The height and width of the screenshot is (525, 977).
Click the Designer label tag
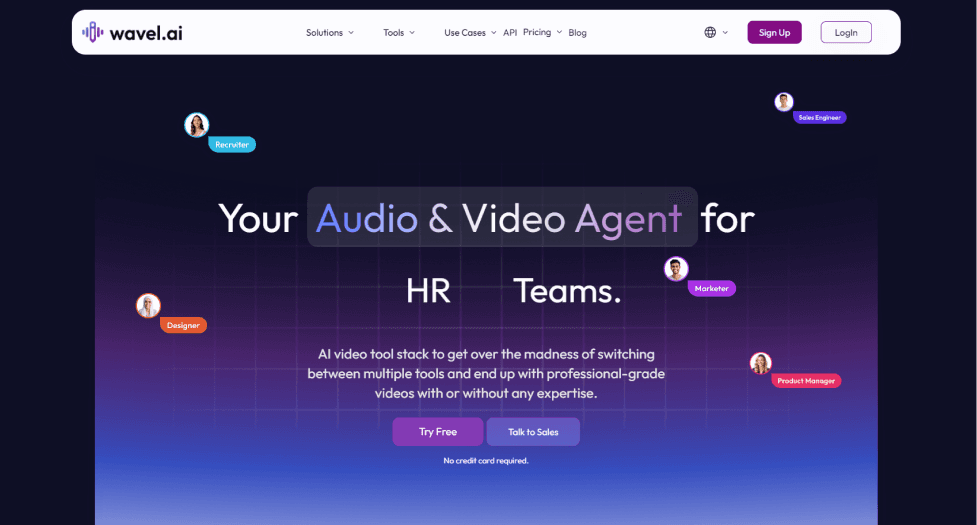click(x=183, y=325)
